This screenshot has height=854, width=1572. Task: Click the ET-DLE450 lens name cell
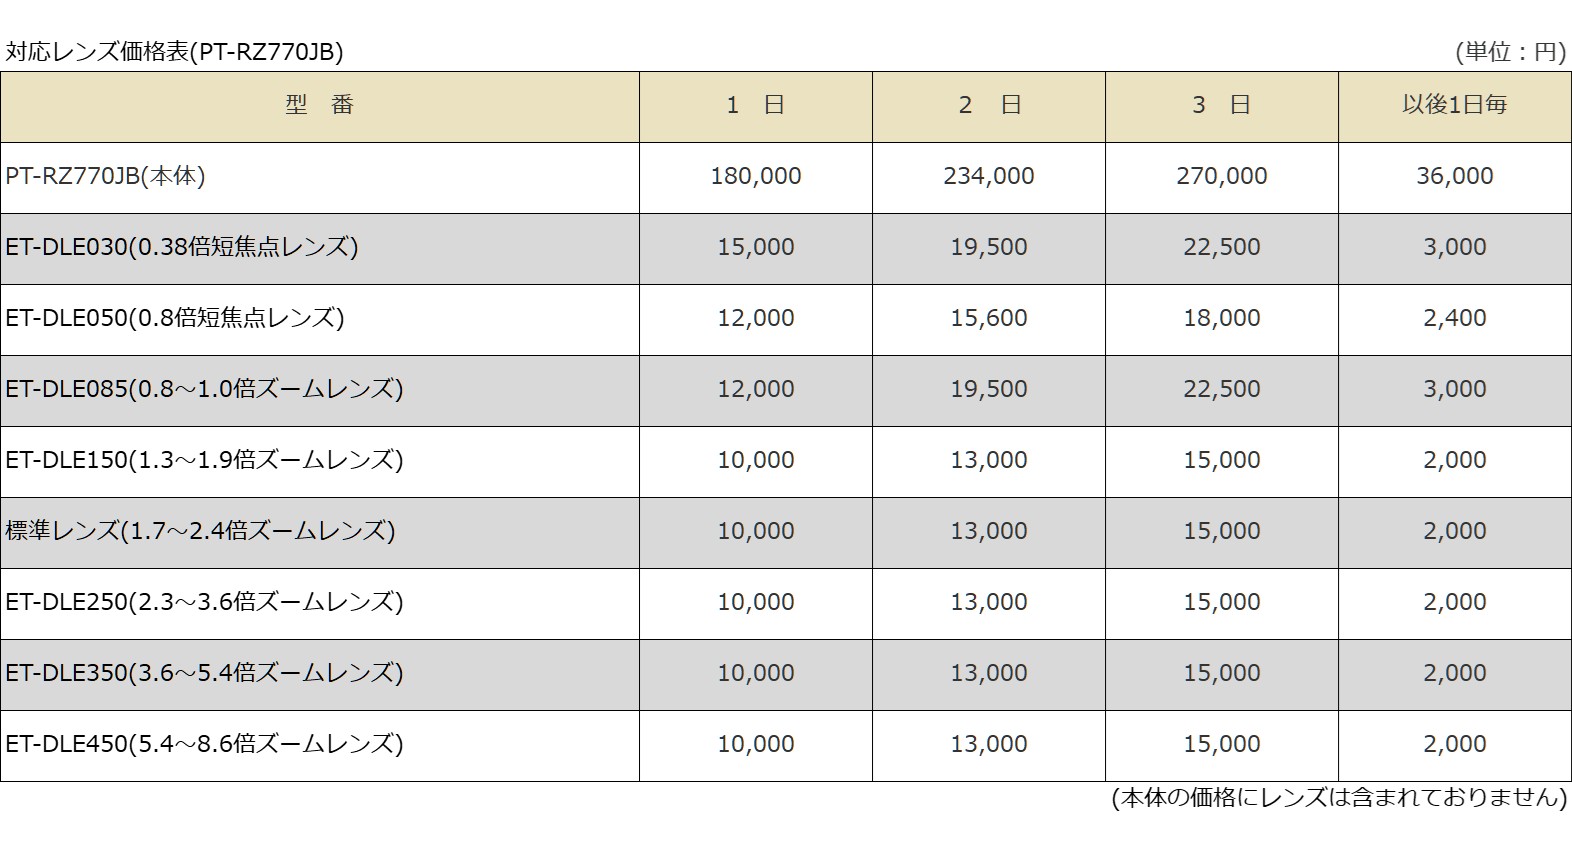tap(320, 745)
